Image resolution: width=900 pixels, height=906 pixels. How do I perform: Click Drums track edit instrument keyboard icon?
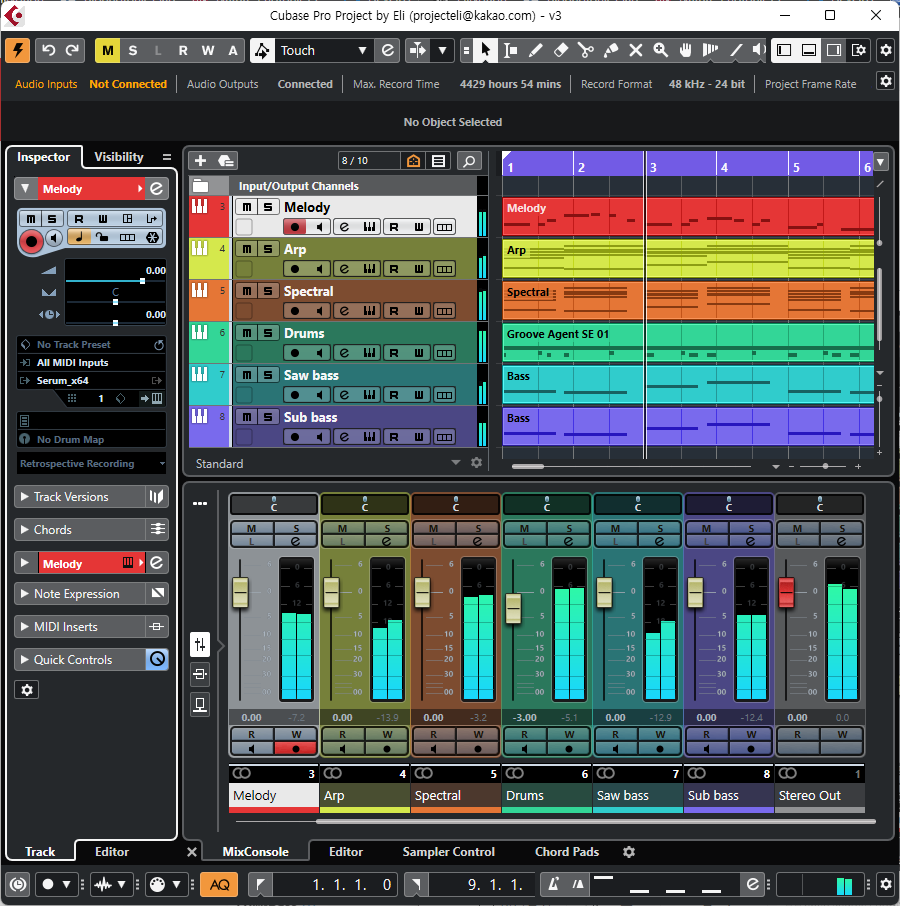point(369,352)
